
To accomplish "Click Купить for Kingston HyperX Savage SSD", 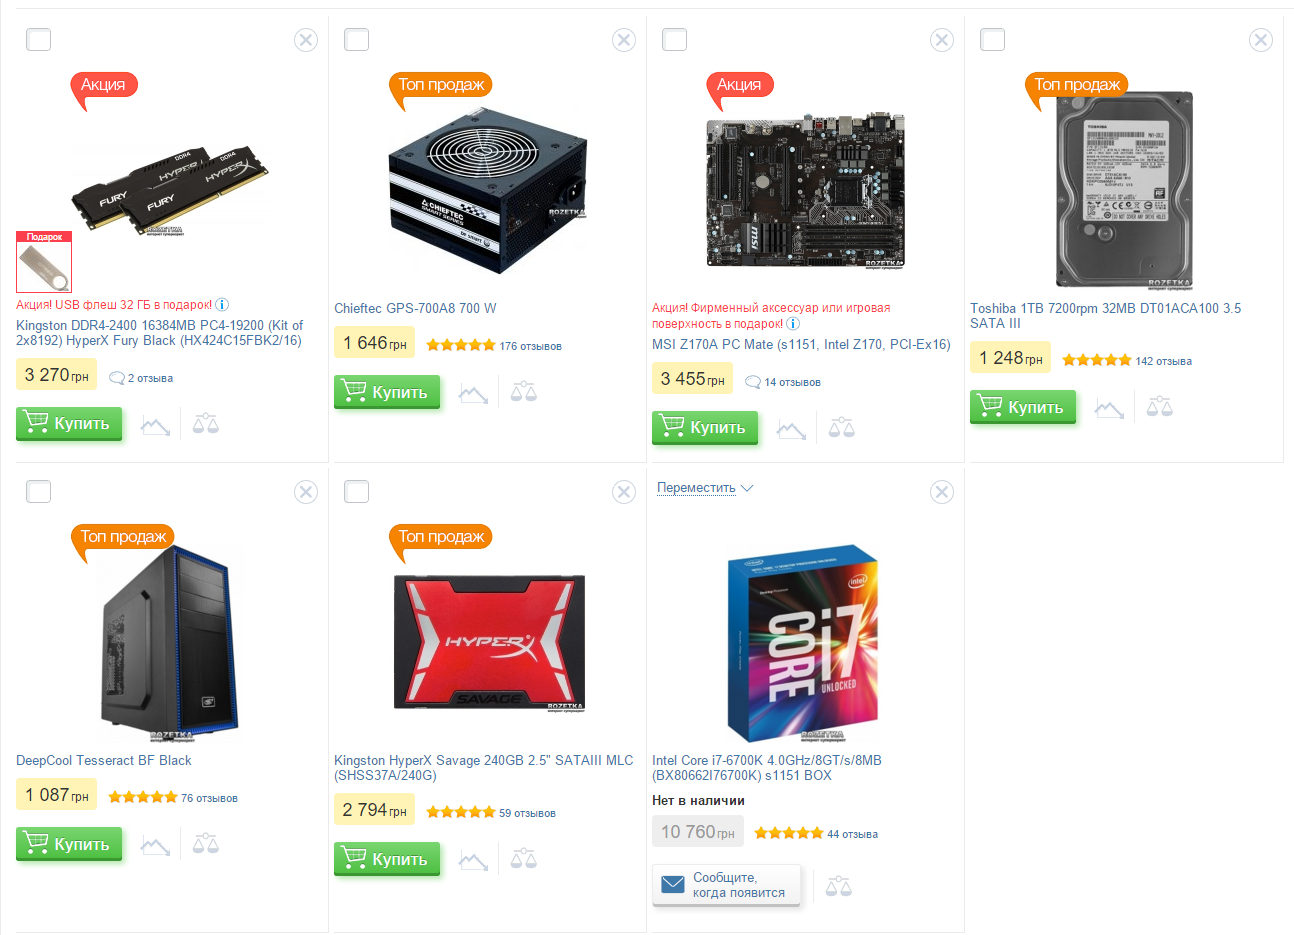I will (x=387, y=859).
